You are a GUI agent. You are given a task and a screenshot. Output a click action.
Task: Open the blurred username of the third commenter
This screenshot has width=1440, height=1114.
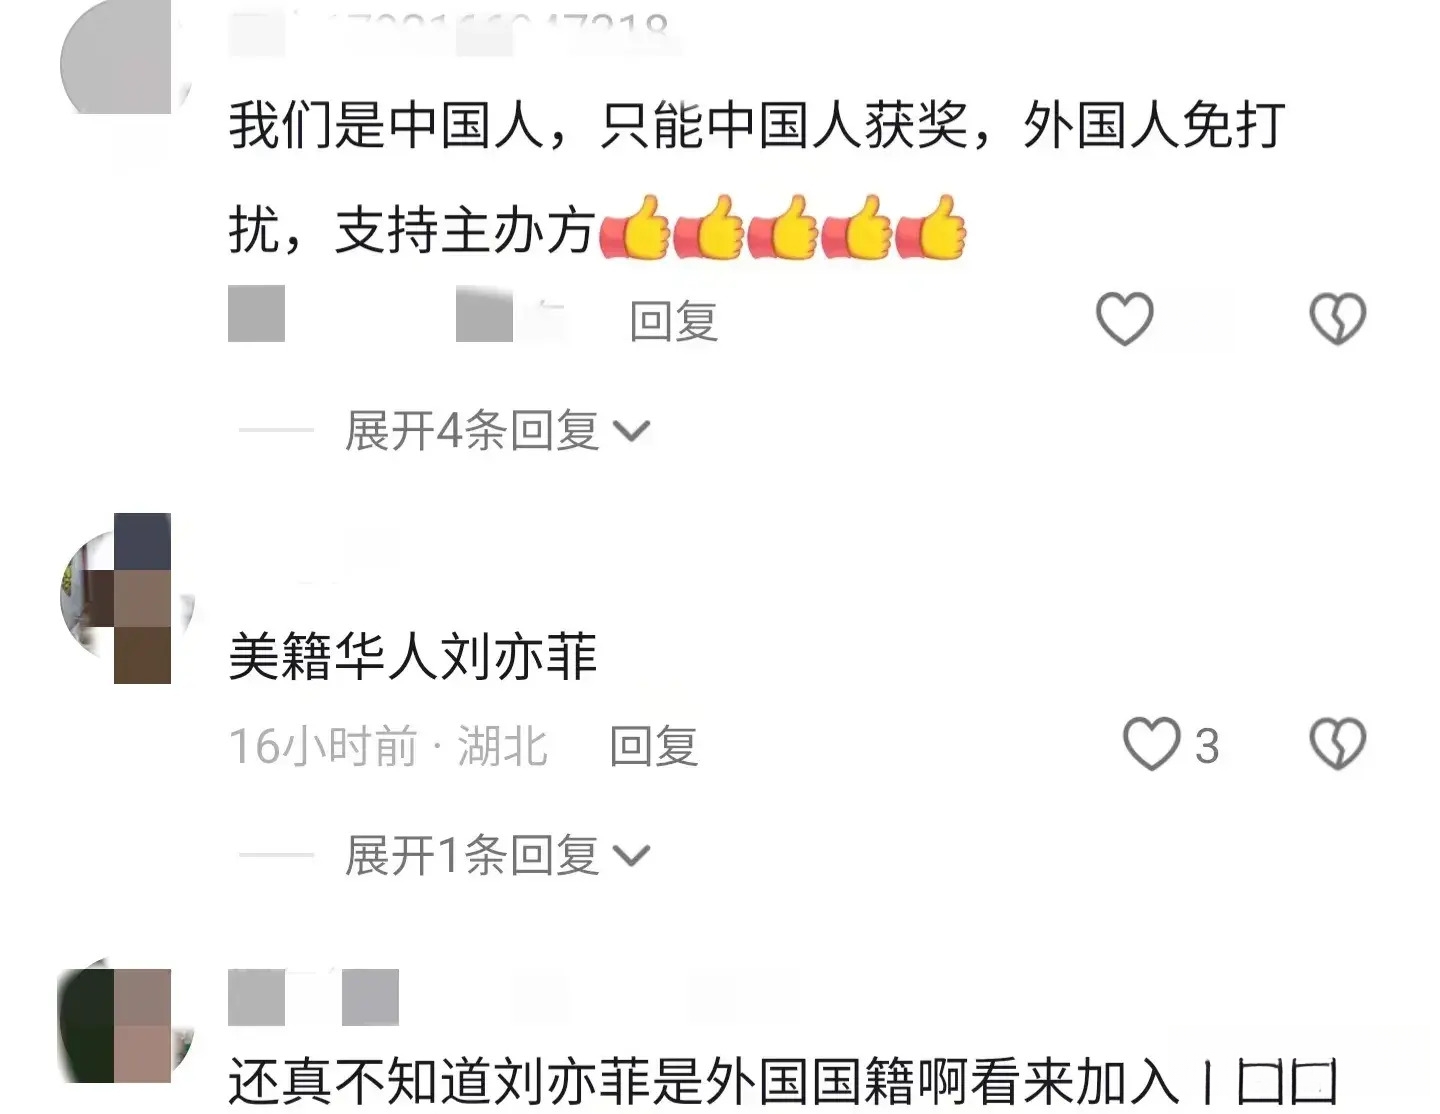(314, 997)
